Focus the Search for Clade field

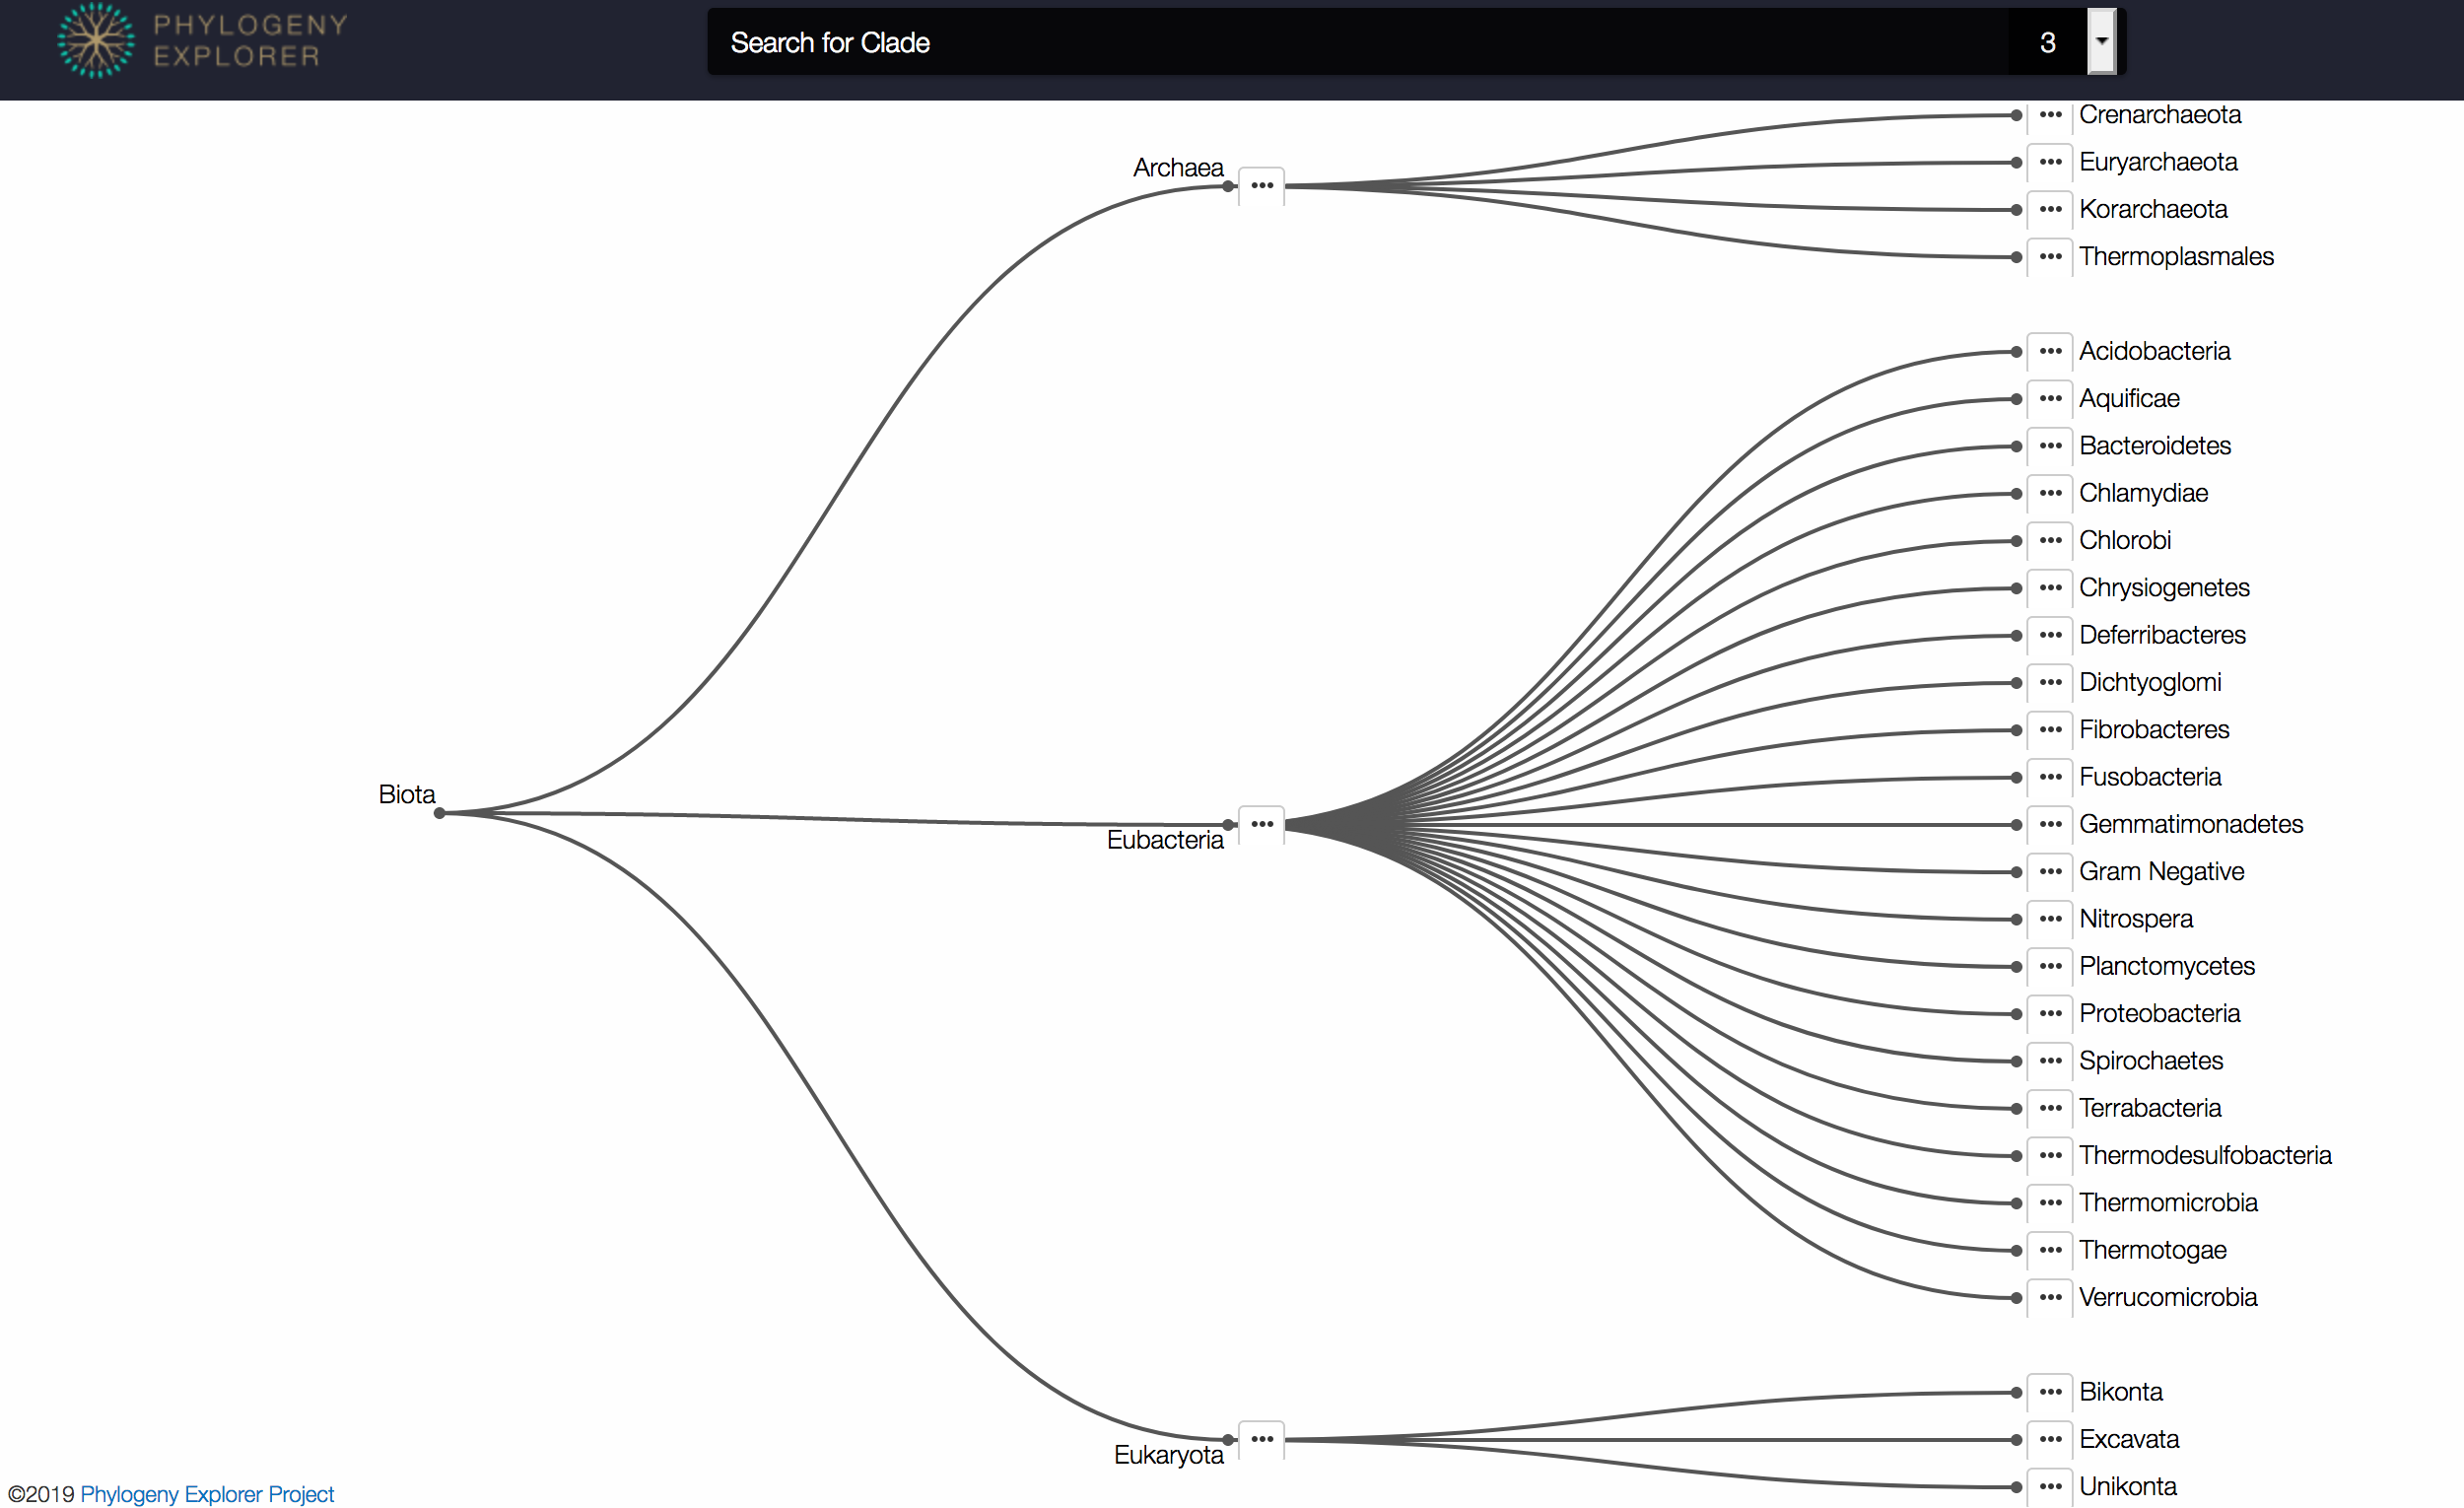coord(1357,42)
